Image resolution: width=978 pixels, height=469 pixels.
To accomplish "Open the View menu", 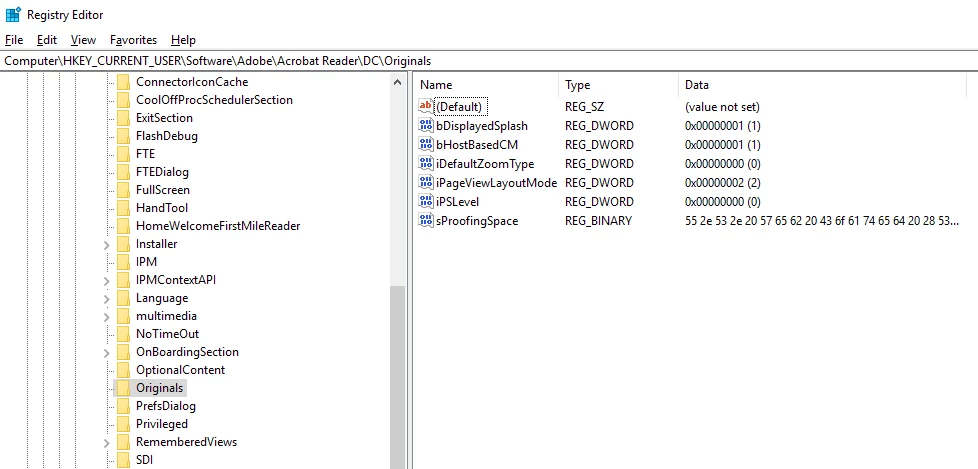I will point(83,40).
